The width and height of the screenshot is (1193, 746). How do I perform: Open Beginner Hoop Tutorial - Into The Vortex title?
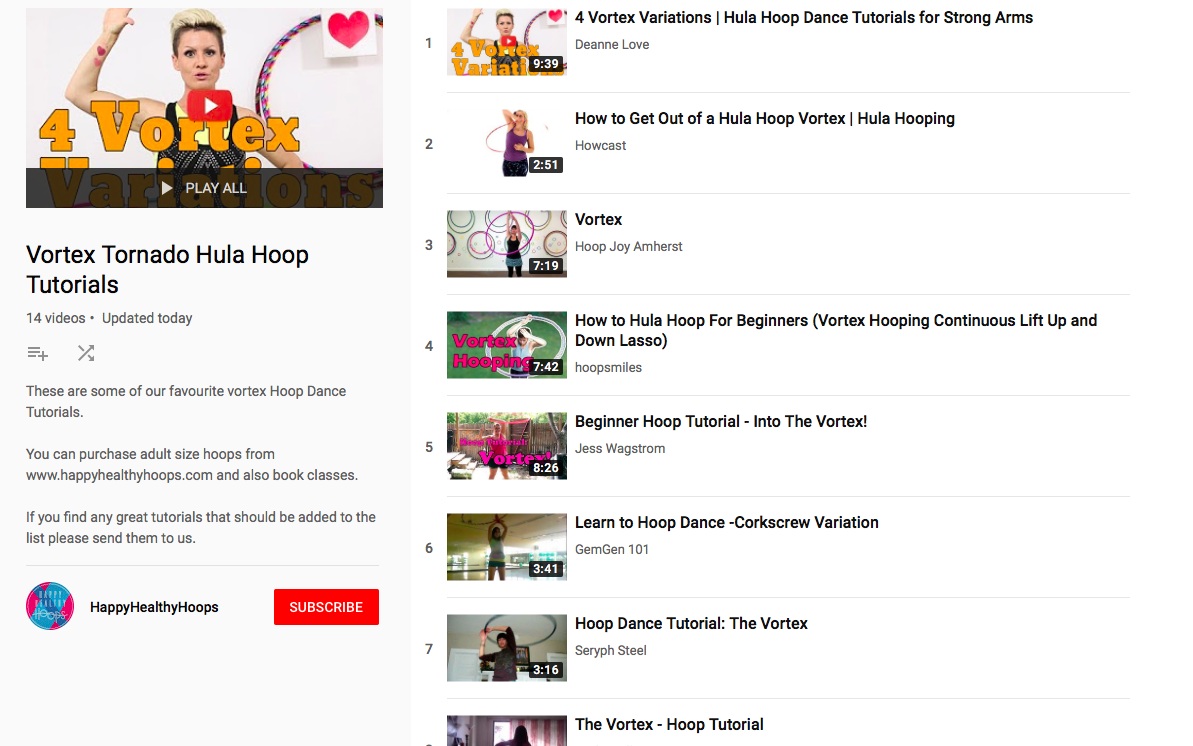tap(721, 422)
